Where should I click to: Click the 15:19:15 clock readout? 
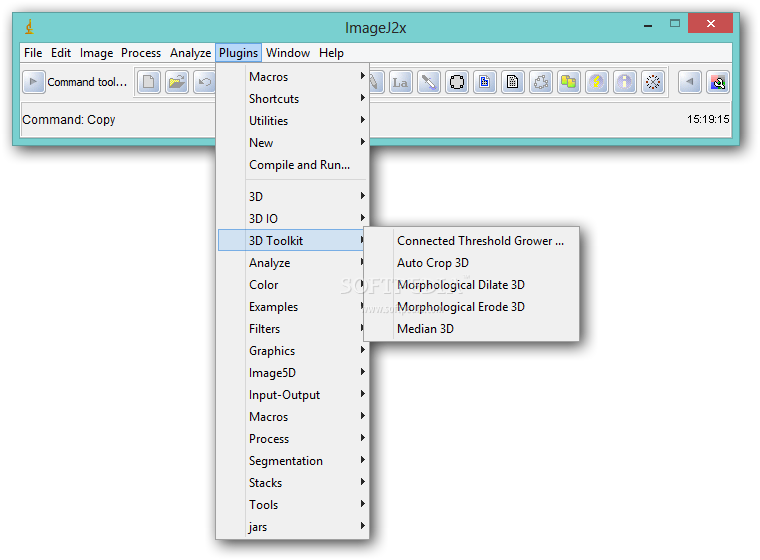[708, 119]
